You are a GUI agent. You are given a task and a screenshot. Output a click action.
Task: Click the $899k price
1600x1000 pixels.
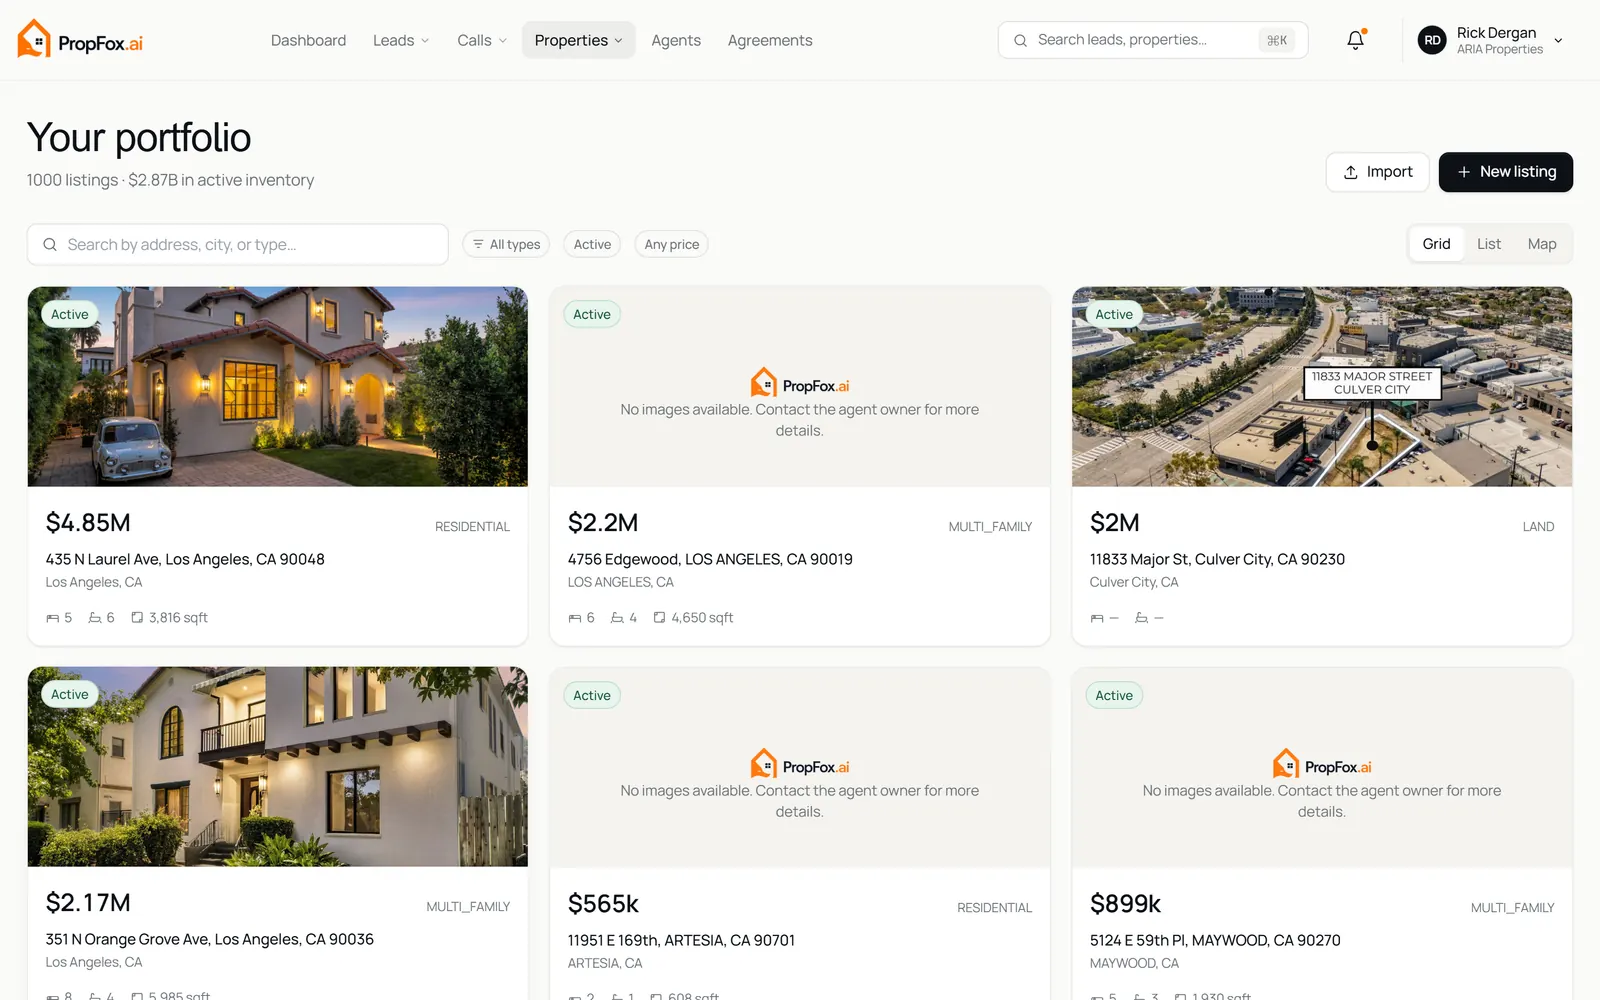1125,904
